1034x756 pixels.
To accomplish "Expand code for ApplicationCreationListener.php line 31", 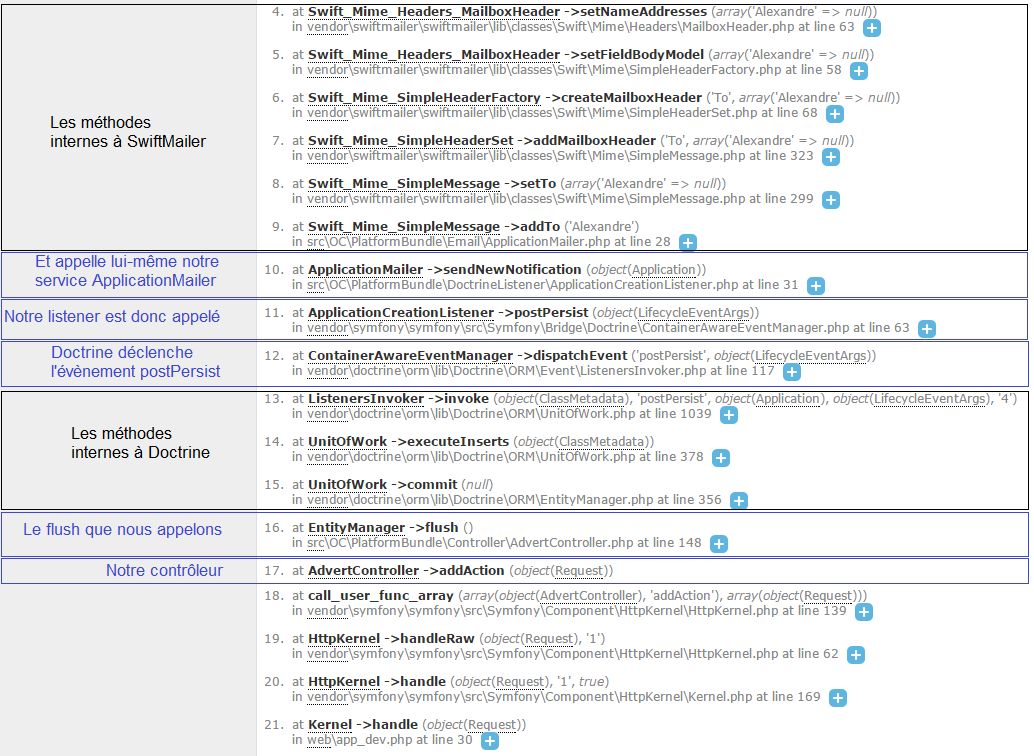I will point(816,286).
